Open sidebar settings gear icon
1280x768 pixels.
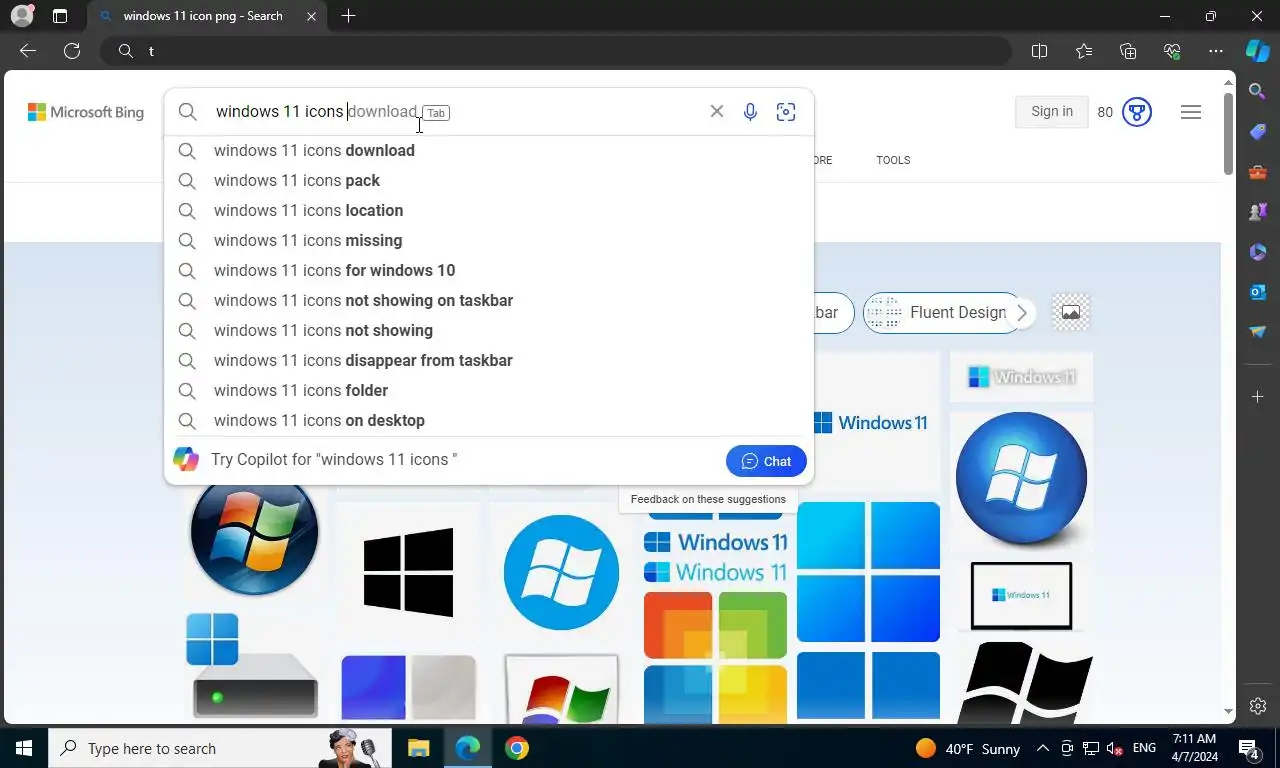click(1258, 706)
